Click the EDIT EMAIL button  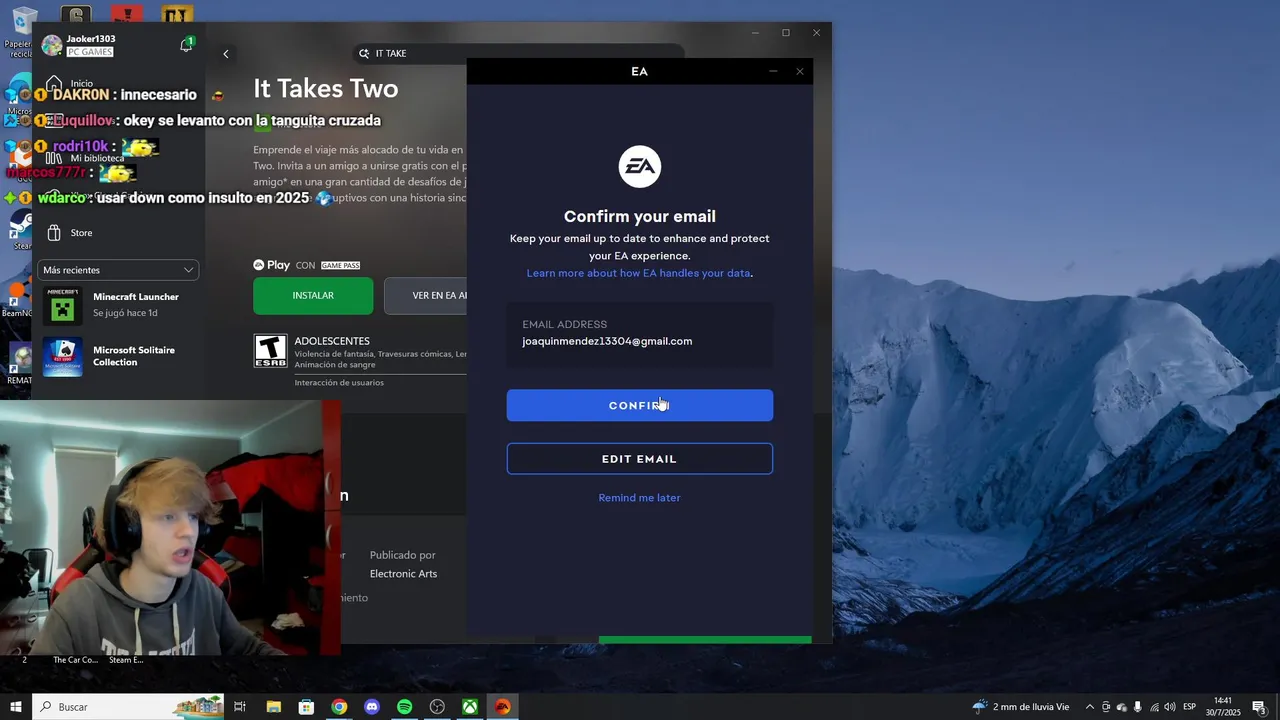click(639, 459)
